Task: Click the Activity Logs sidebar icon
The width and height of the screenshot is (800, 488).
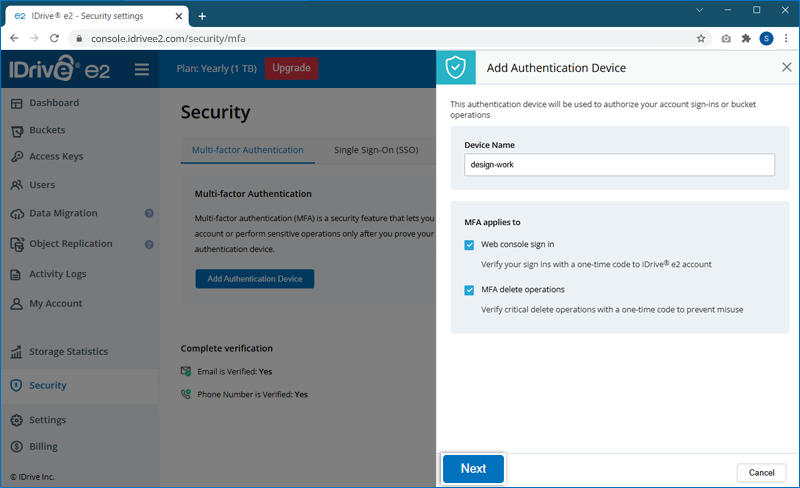Action: coord(17,274)
